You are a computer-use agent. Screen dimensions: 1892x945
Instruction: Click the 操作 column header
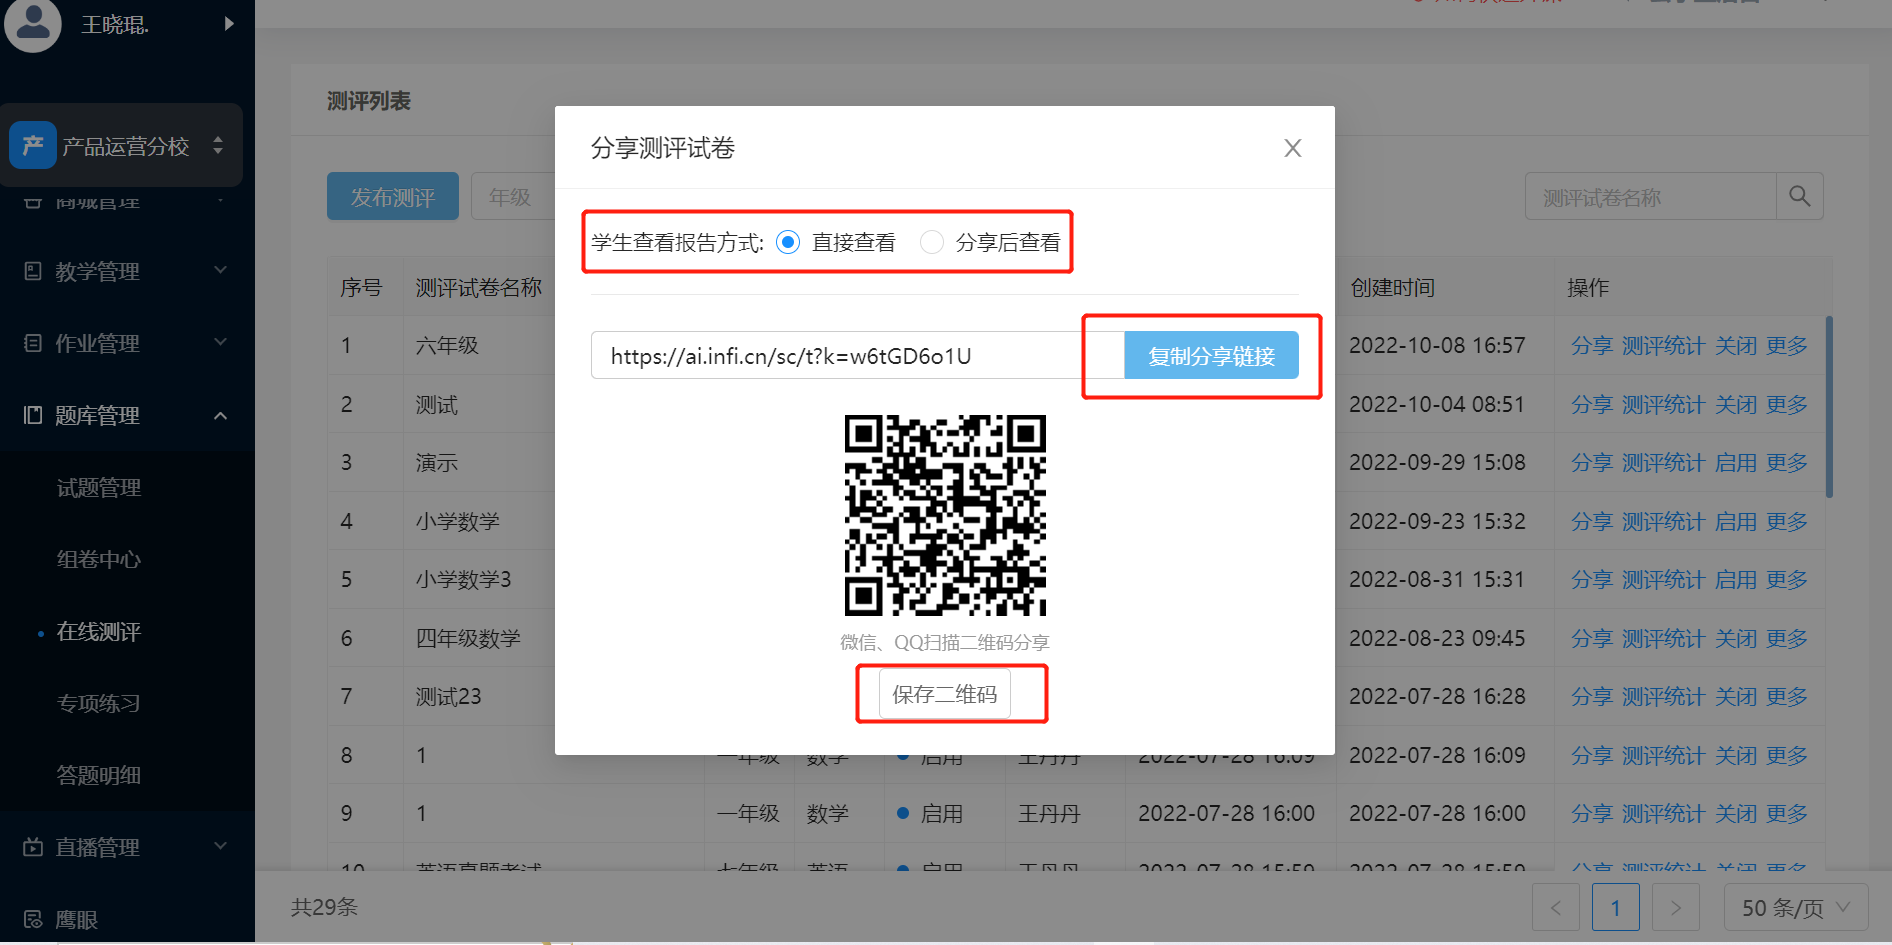coord(1588,287)
